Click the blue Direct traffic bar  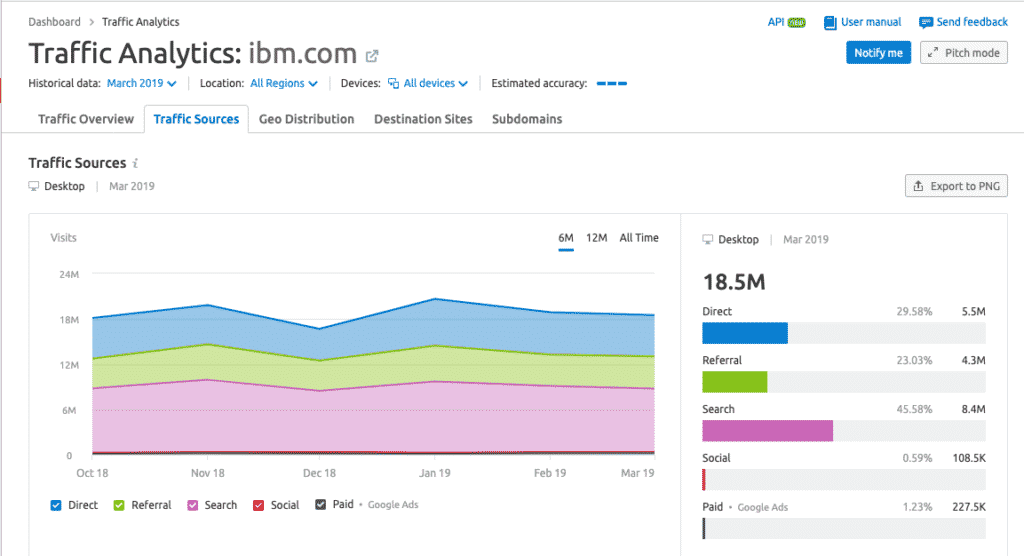click(744, 333)
